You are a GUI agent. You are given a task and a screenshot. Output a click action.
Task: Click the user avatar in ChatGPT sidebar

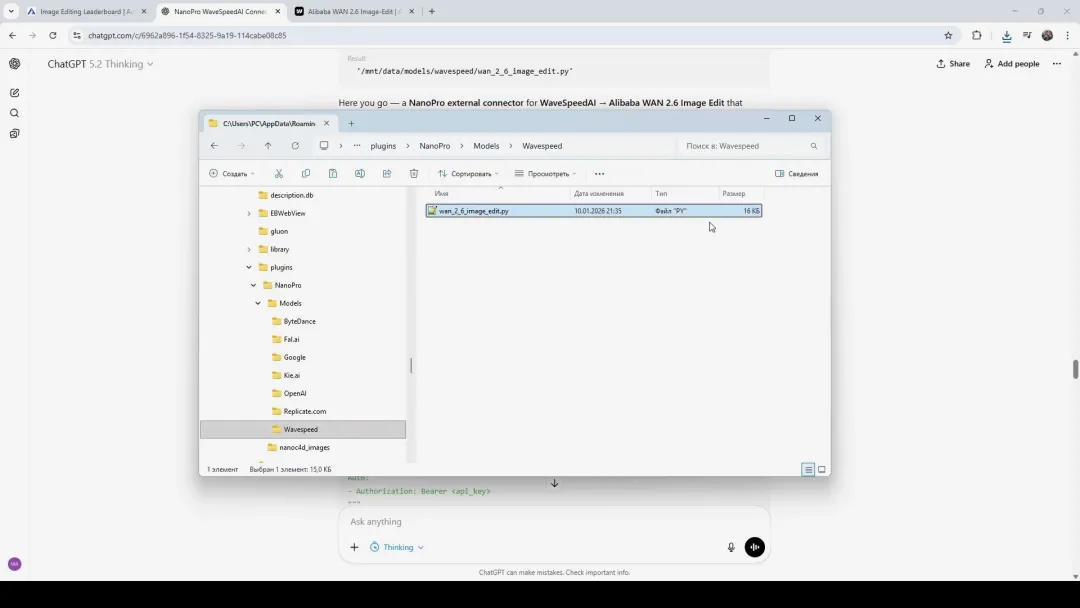click(14, 564)
